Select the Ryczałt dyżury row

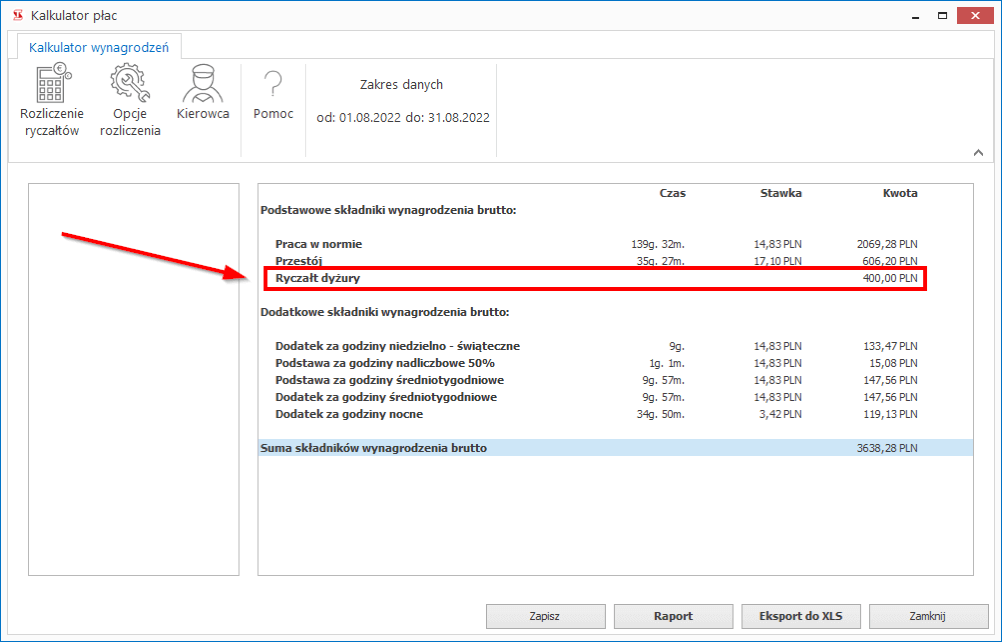click(x=595, y=278)
